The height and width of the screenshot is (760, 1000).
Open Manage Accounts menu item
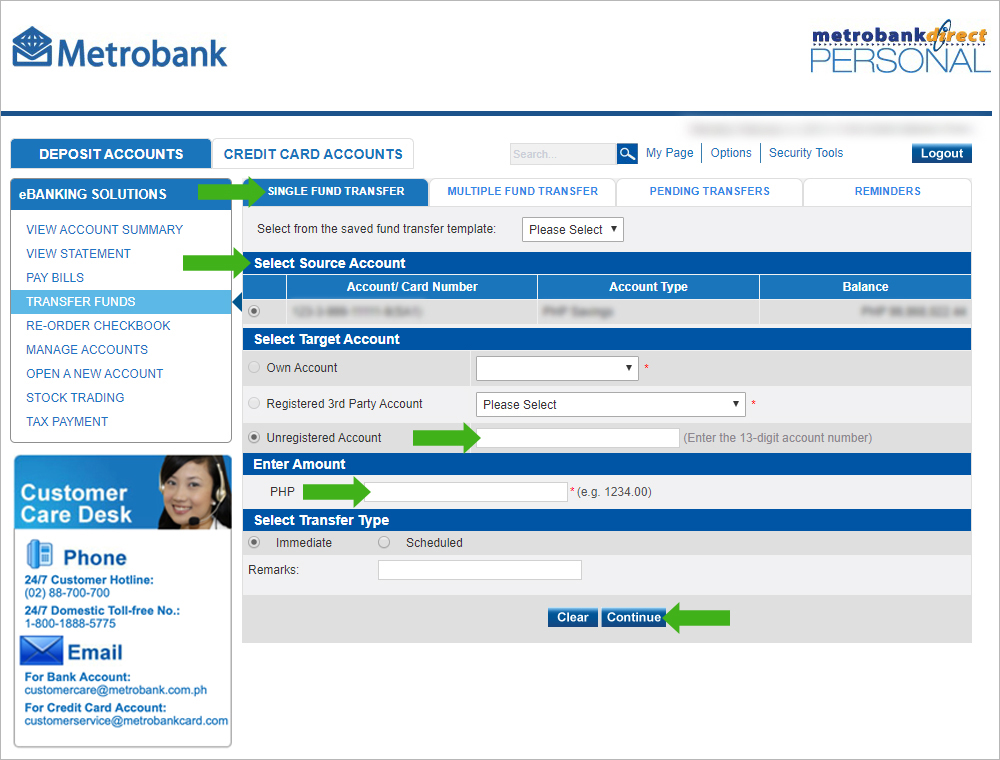coord(87,350)
